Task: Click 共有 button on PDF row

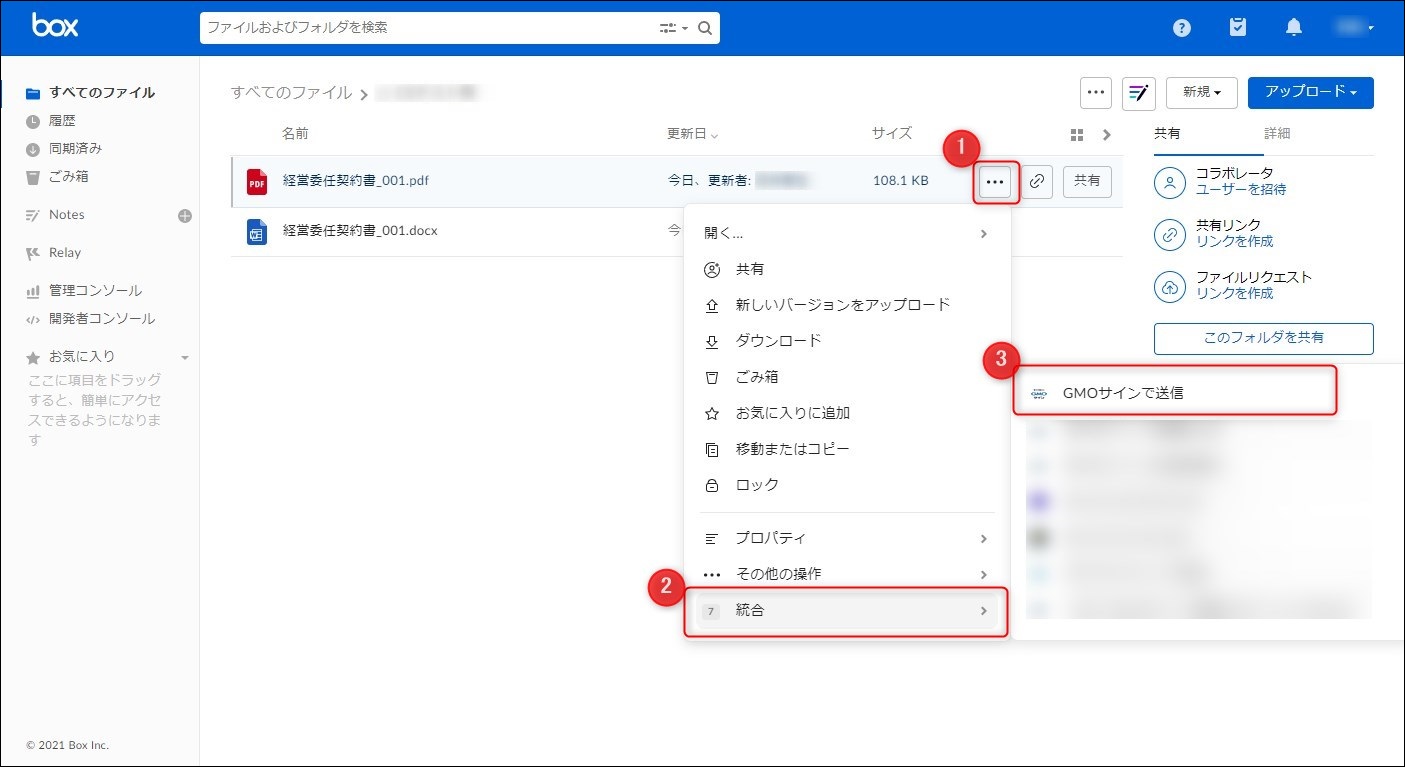Action: click(1087, 182)
